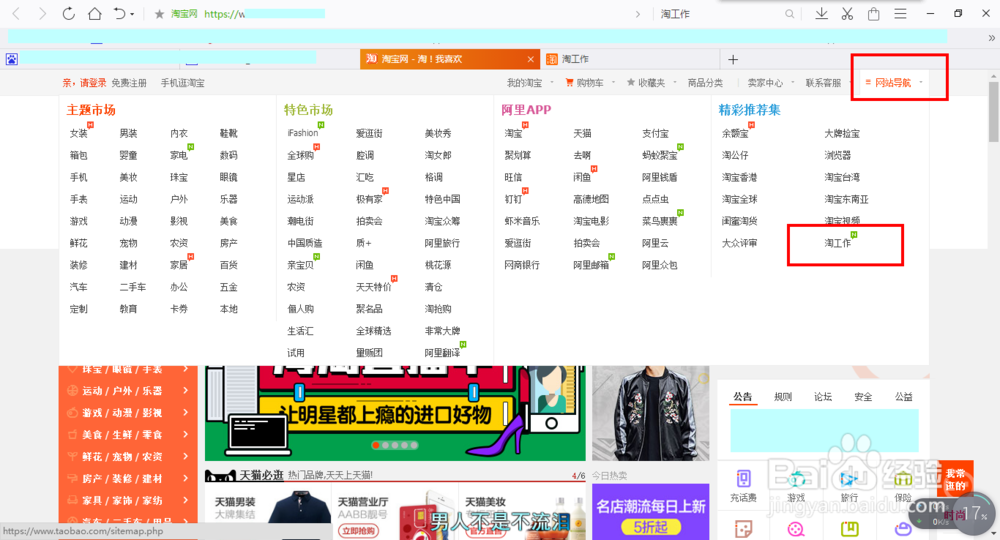Click the 保险 insurance icon
Screen dimensions: 1000x540
pyautogui.click(x=902, y=478)
